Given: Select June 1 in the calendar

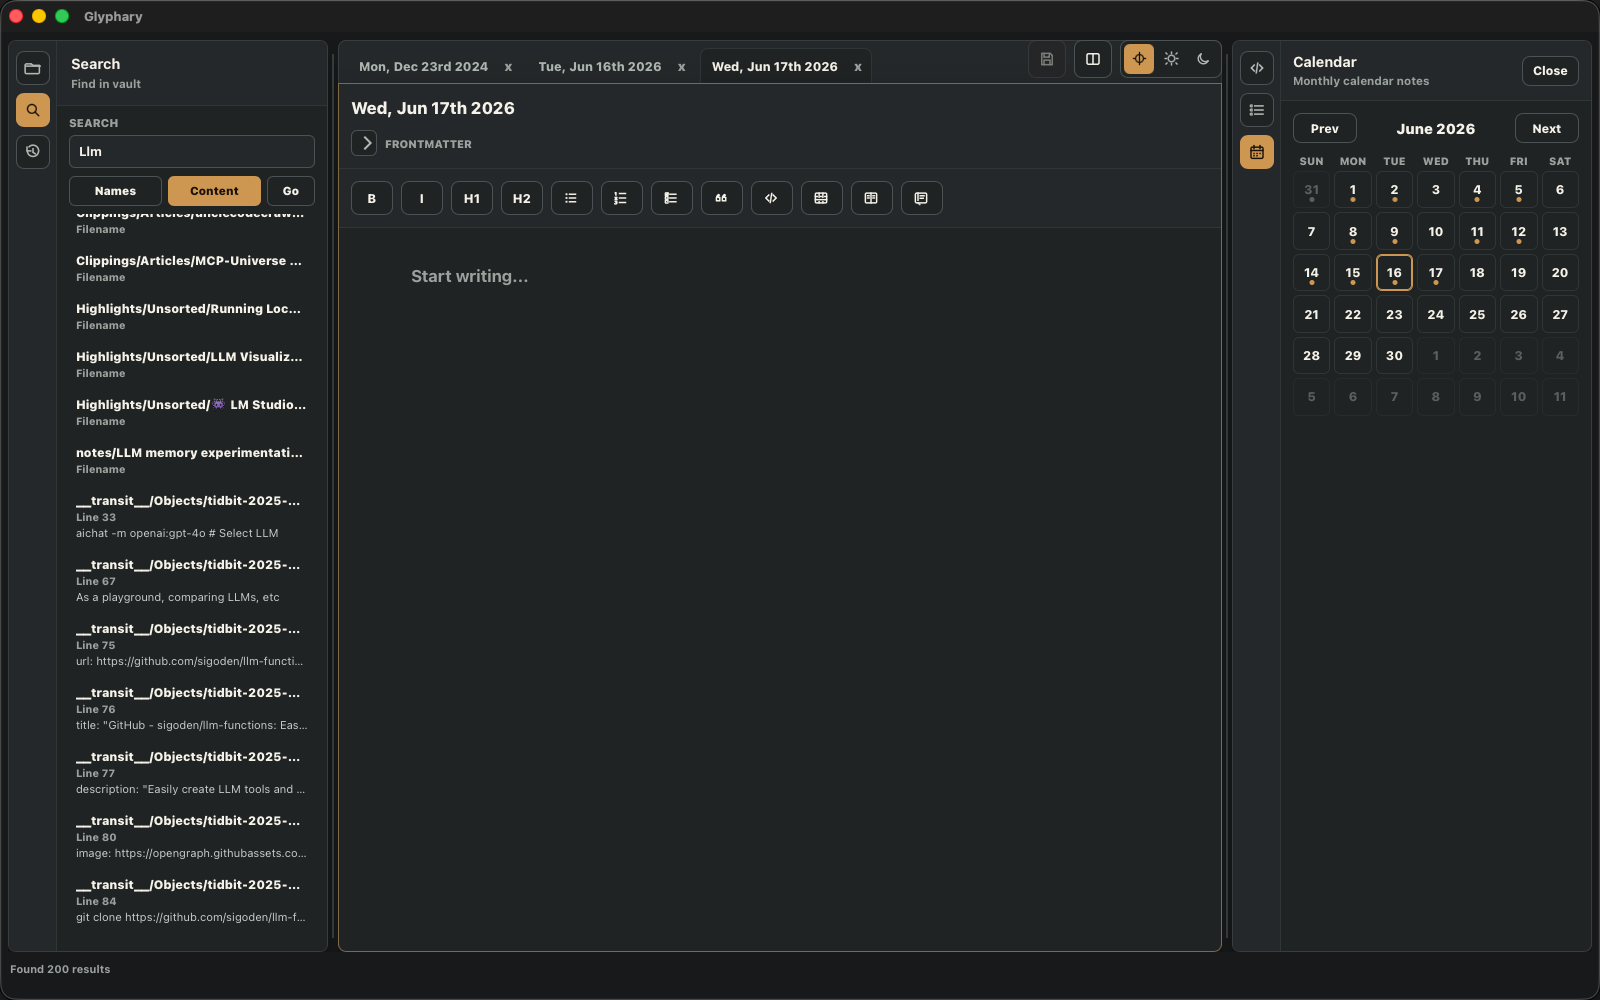Looking at the screenshot, I should (1352, 190).
